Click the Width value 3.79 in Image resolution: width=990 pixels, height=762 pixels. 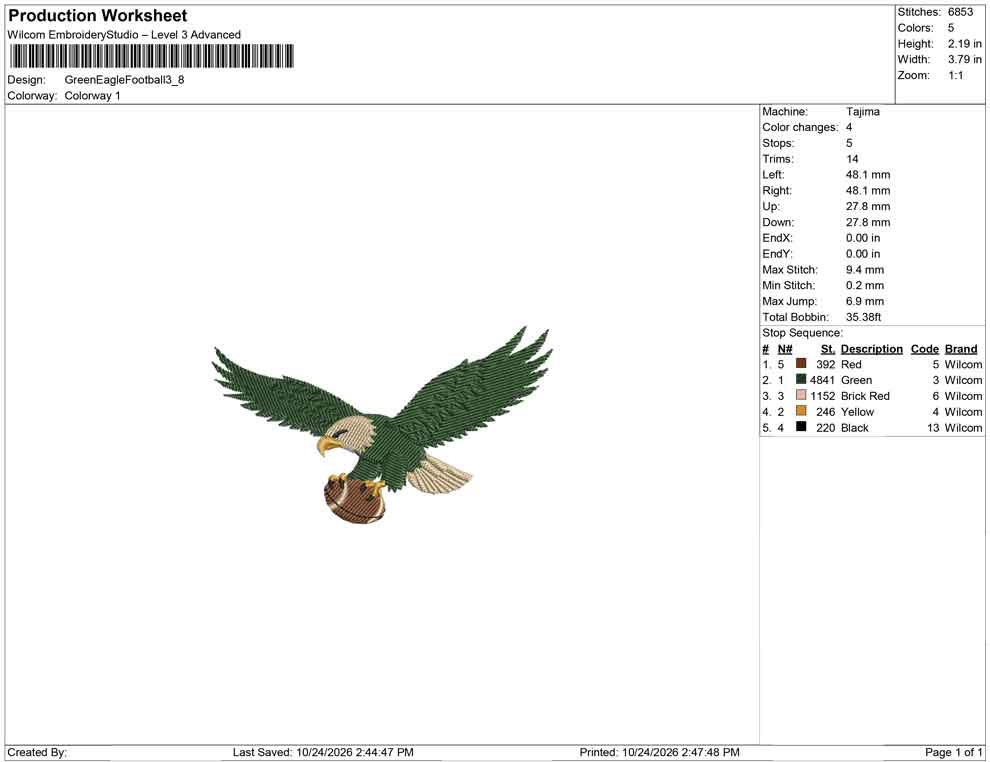pyautogui.click(x=965, y=59)
